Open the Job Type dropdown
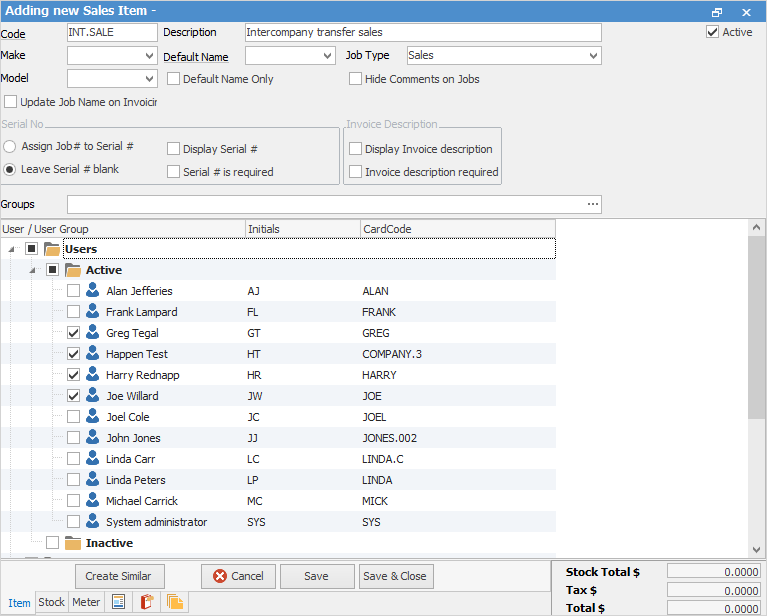Image resolution: width=767 pixels, height=616 pixels. 593,56
